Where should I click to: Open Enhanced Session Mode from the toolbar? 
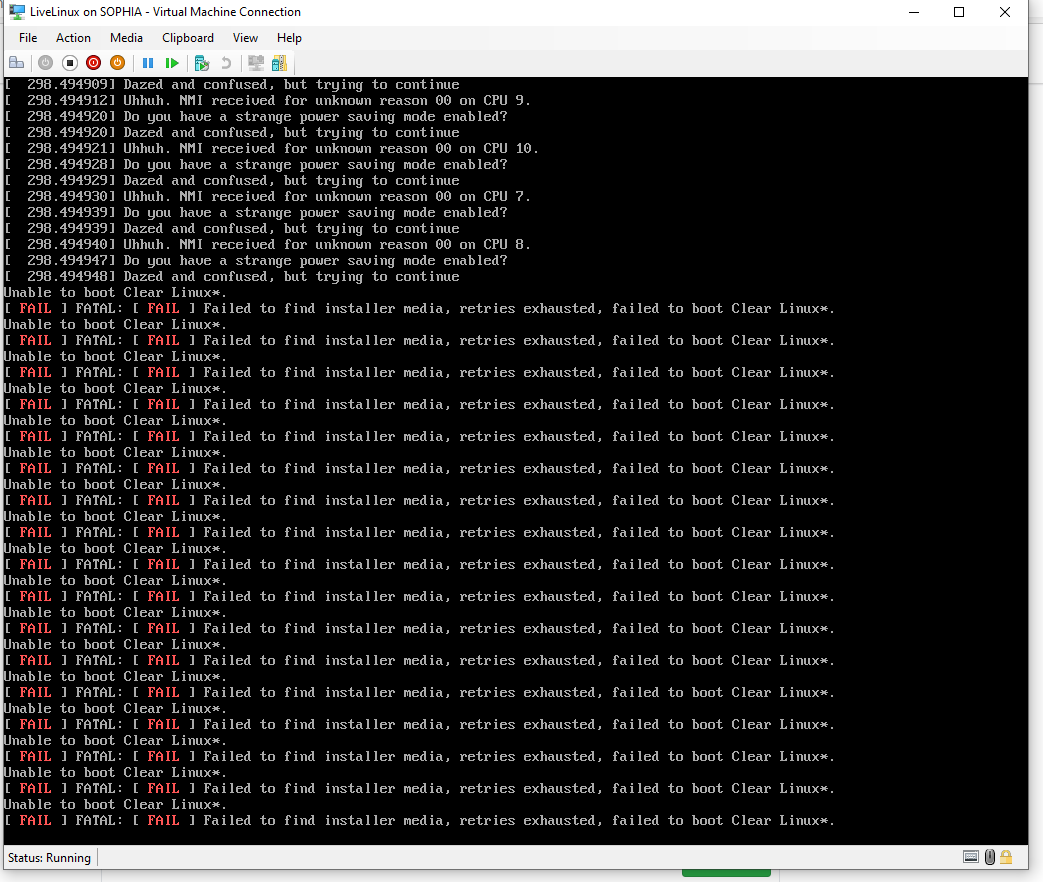click(x=255, y=62)
